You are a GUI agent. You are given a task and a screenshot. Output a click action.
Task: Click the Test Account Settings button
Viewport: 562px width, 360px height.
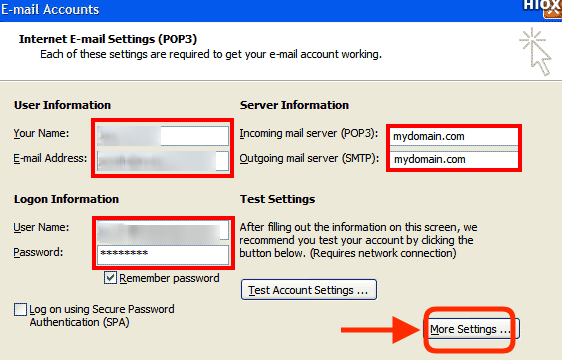click(309, 290)
